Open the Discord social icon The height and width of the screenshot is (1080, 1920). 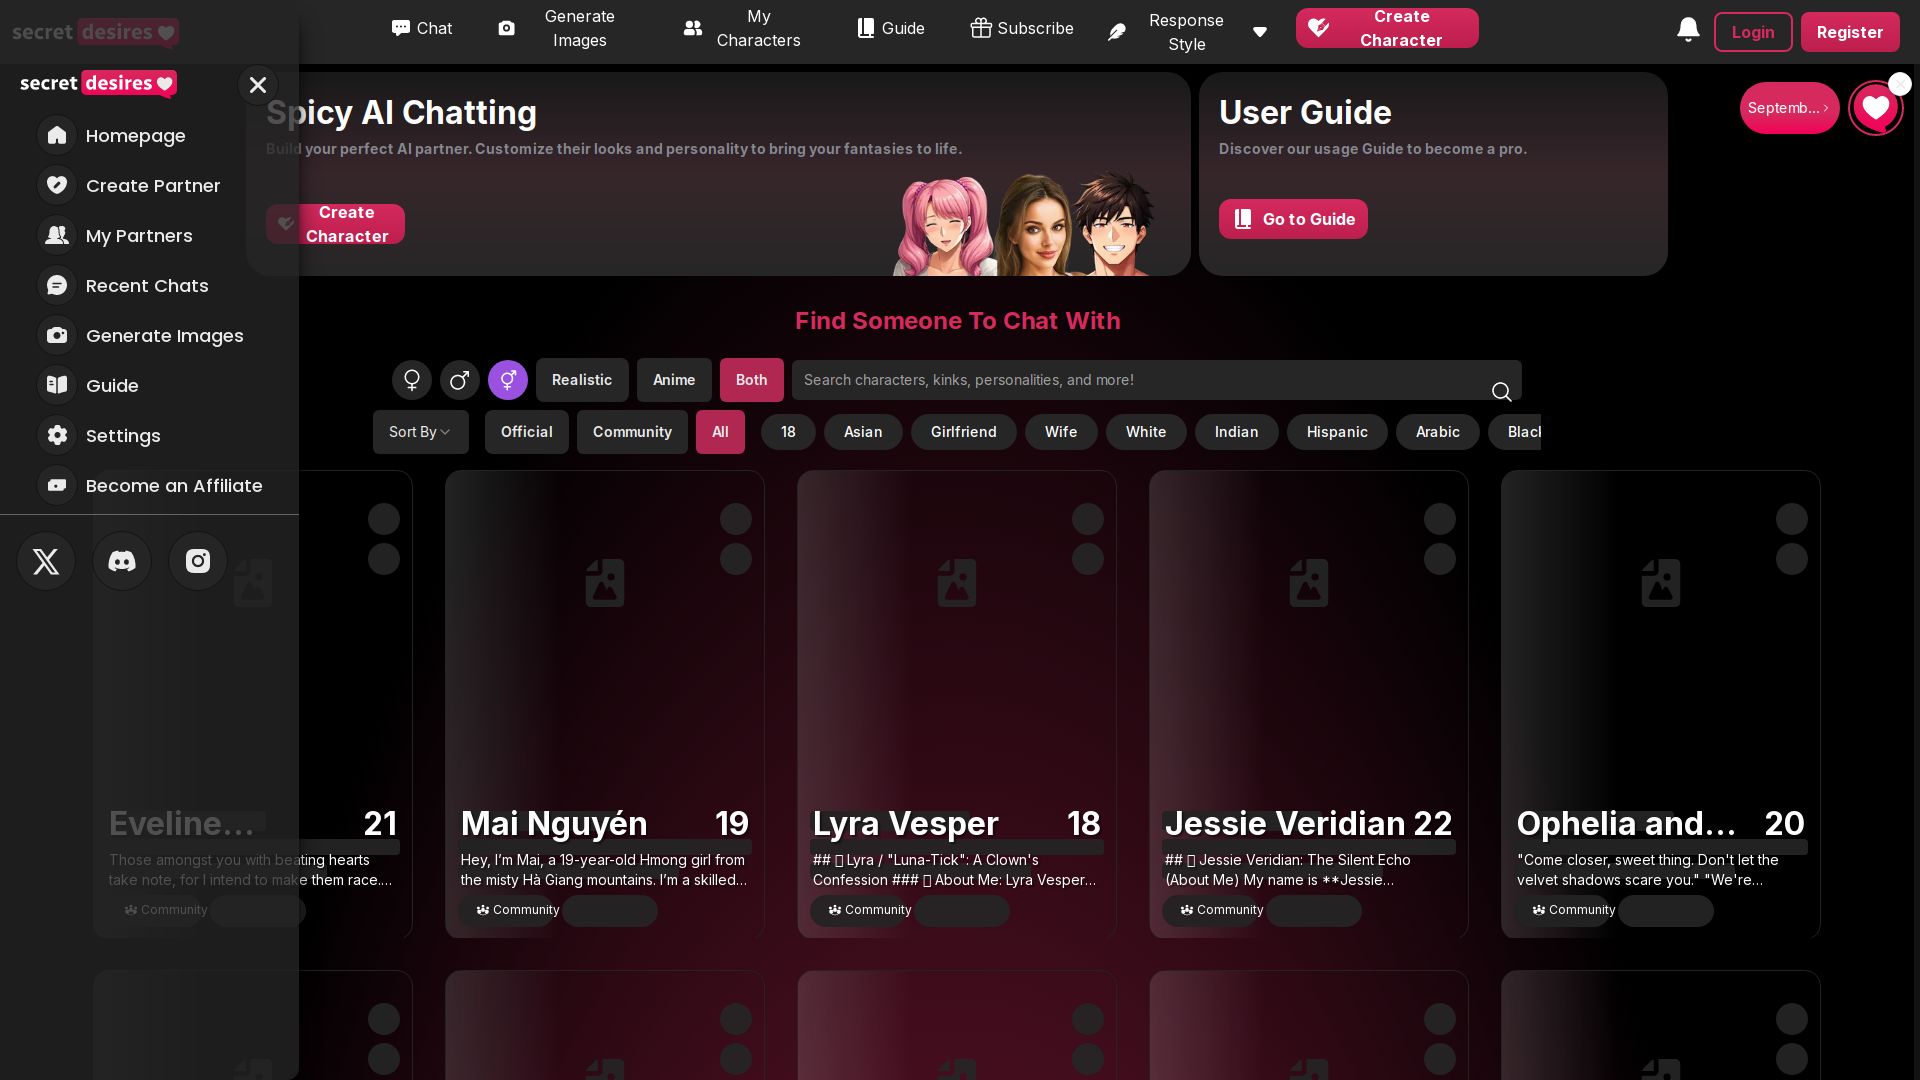(x=122, y=561)
